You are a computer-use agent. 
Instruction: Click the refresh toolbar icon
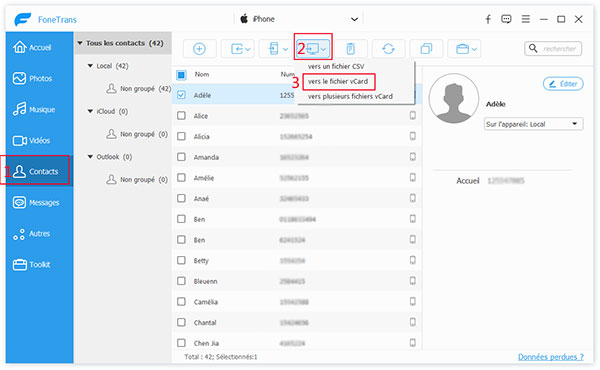(388, 49)
